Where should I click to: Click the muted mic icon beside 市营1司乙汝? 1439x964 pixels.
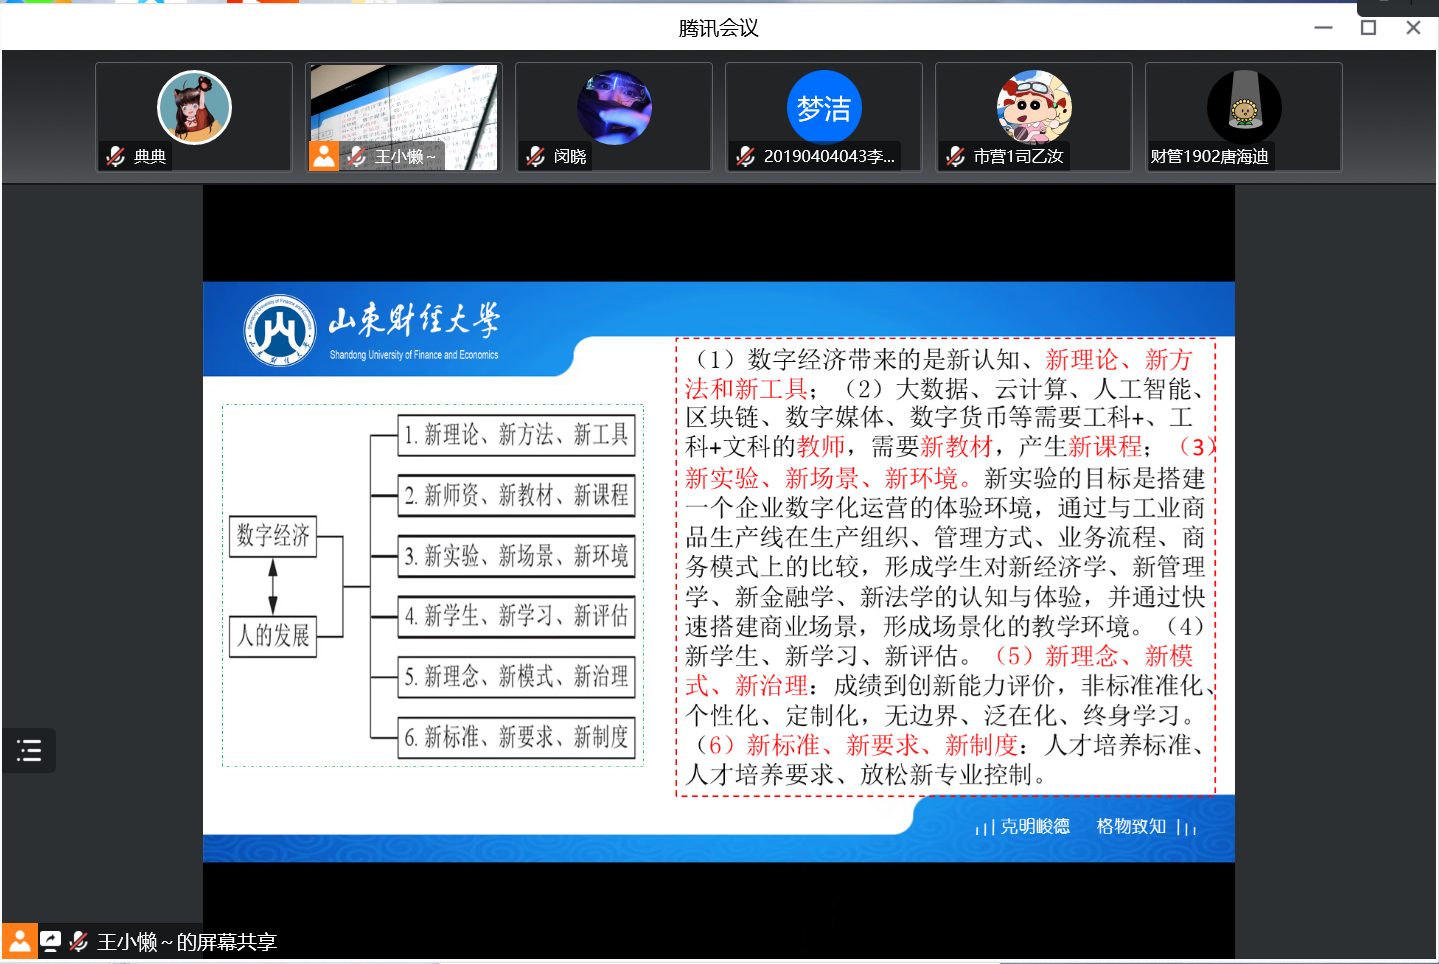(x=956, y=156)
